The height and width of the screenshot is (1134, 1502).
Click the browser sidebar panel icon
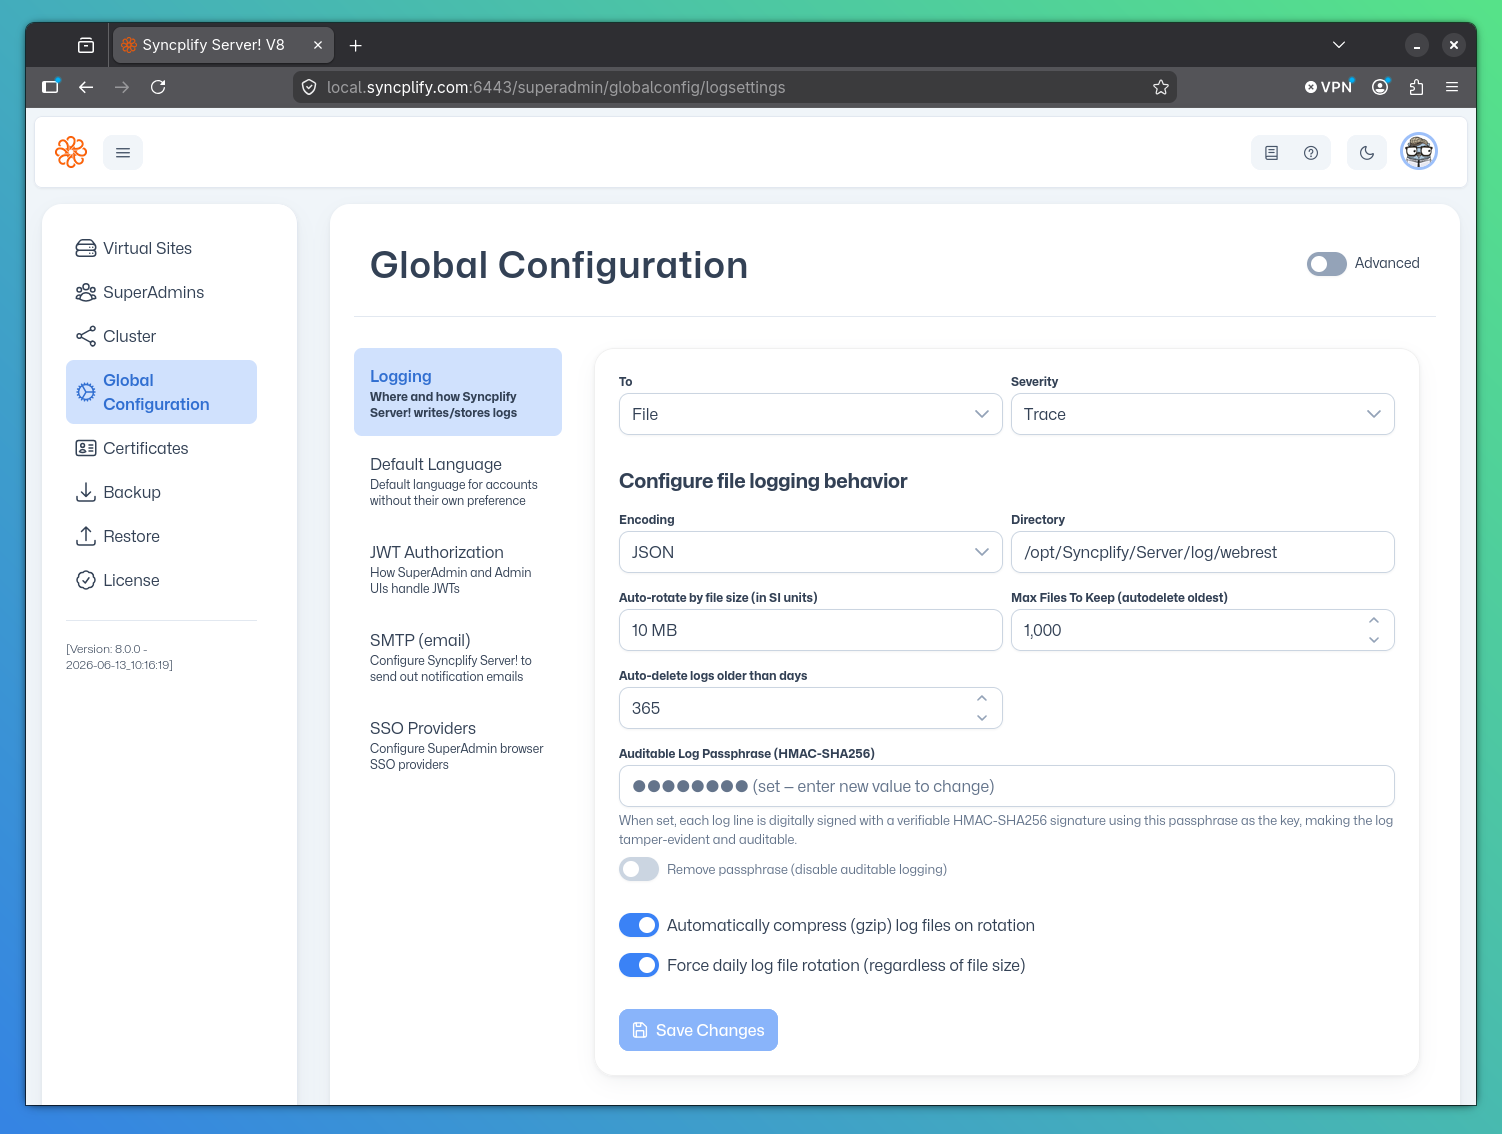(50, 87)
